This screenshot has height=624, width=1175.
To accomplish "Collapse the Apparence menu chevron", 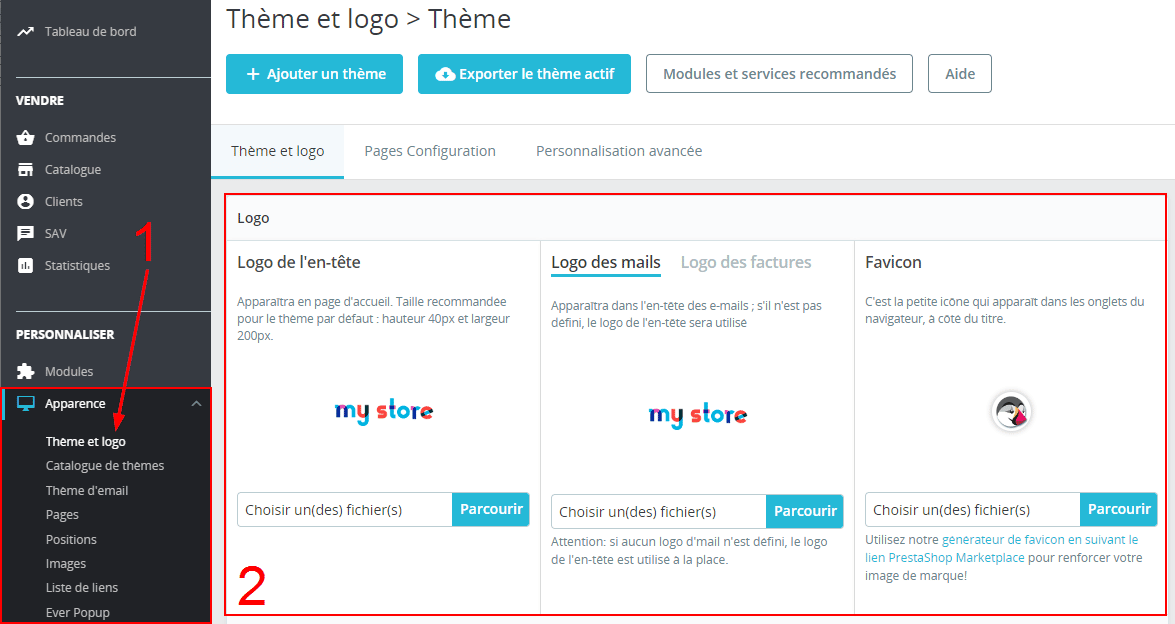I will tap(196, 404).
